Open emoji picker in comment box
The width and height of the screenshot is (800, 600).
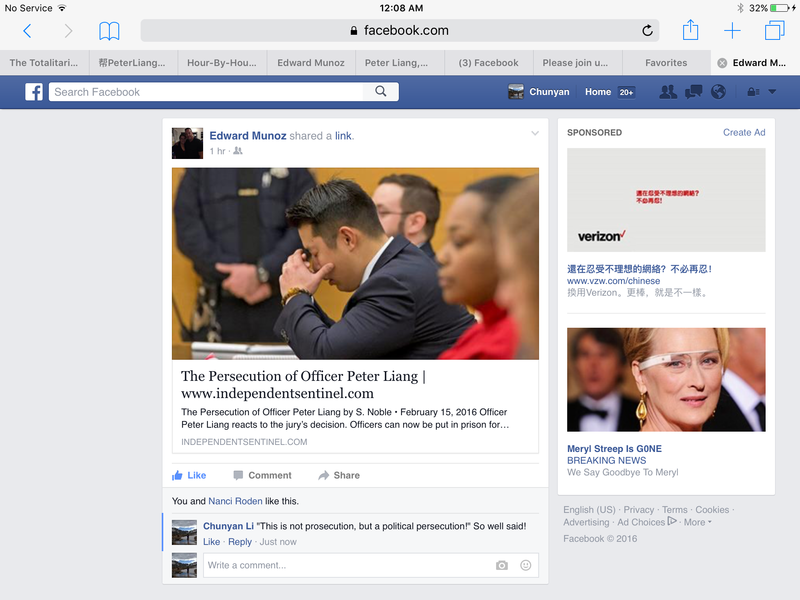[526, 565]
